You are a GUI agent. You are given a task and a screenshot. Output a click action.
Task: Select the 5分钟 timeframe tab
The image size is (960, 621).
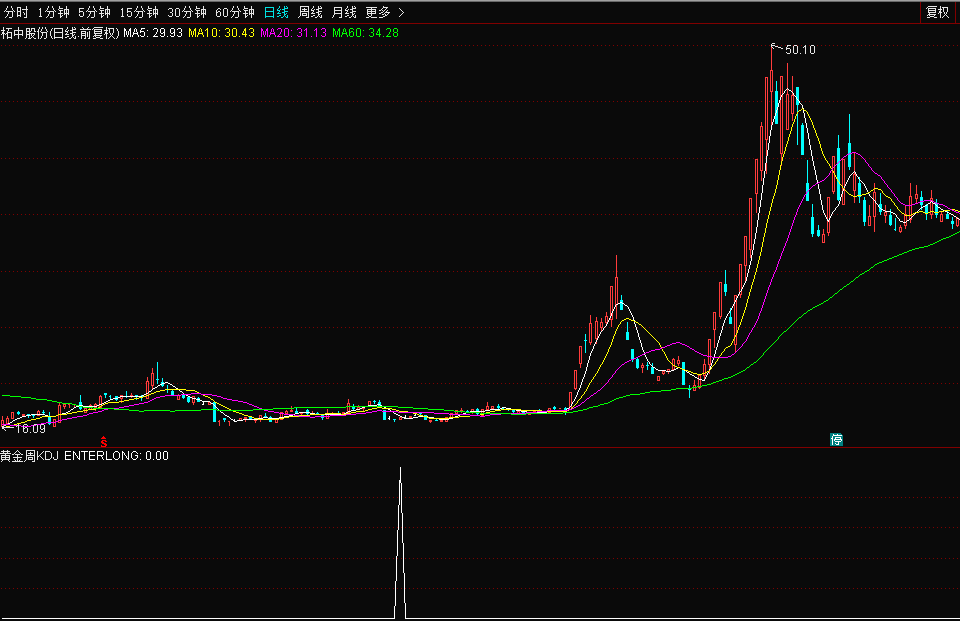point(94,12)
